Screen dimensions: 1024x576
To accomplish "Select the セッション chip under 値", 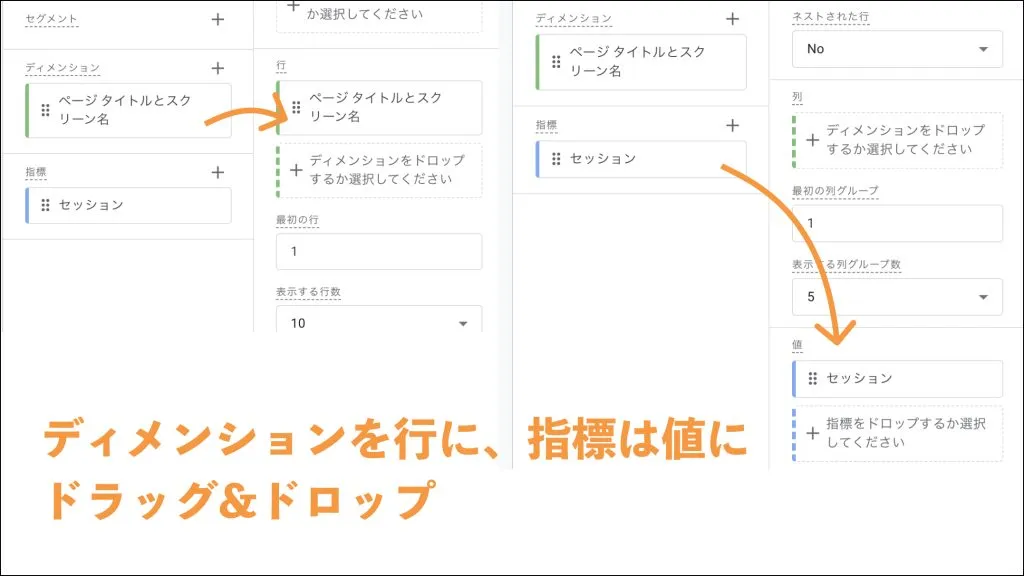I will 897,379.
